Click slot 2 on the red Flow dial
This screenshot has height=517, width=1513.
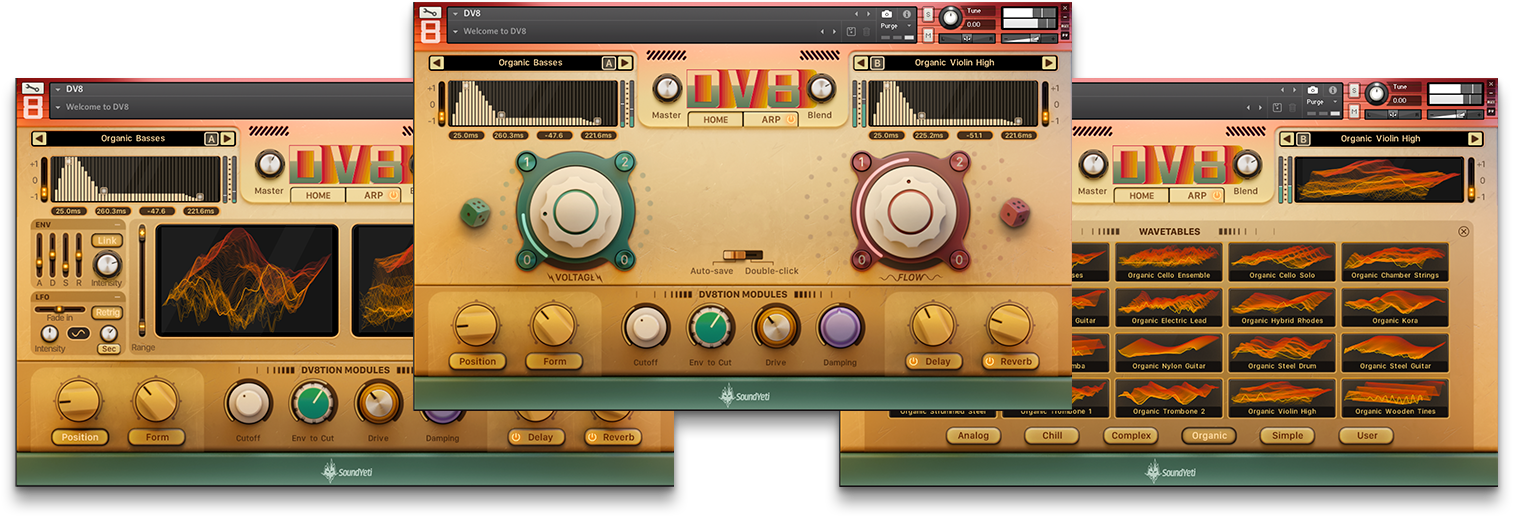958,163
